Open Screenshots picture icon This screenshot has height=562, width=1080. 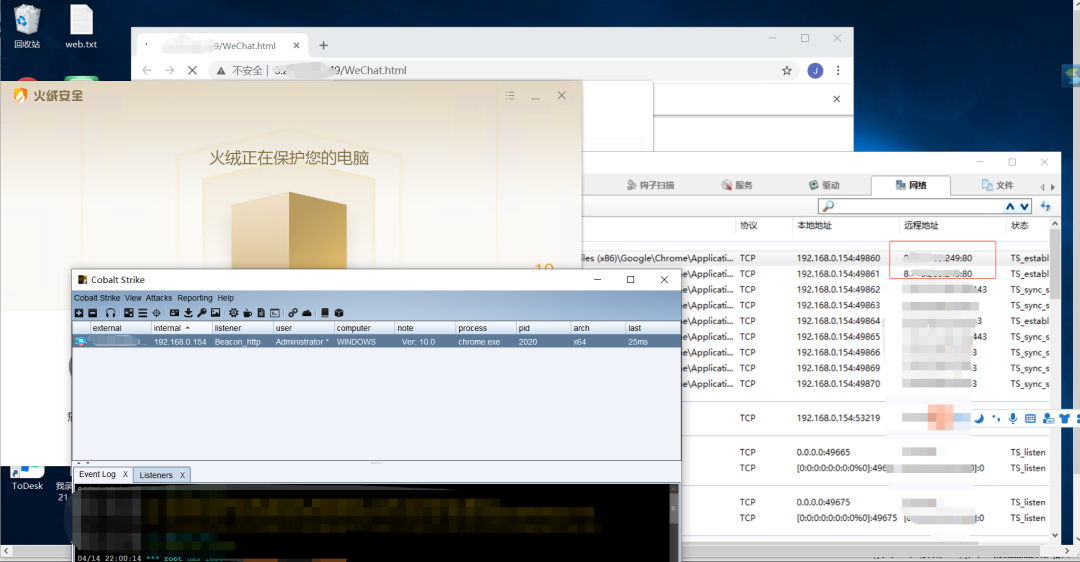[216, 313]
